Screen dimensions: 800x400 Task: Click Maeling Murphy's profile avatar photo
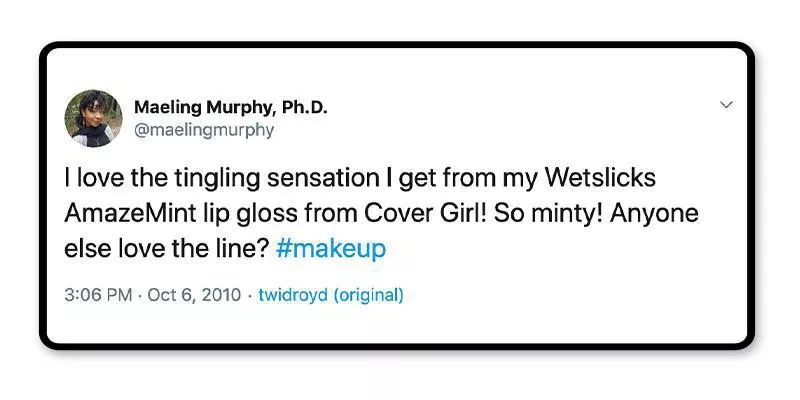pos(93,118)
